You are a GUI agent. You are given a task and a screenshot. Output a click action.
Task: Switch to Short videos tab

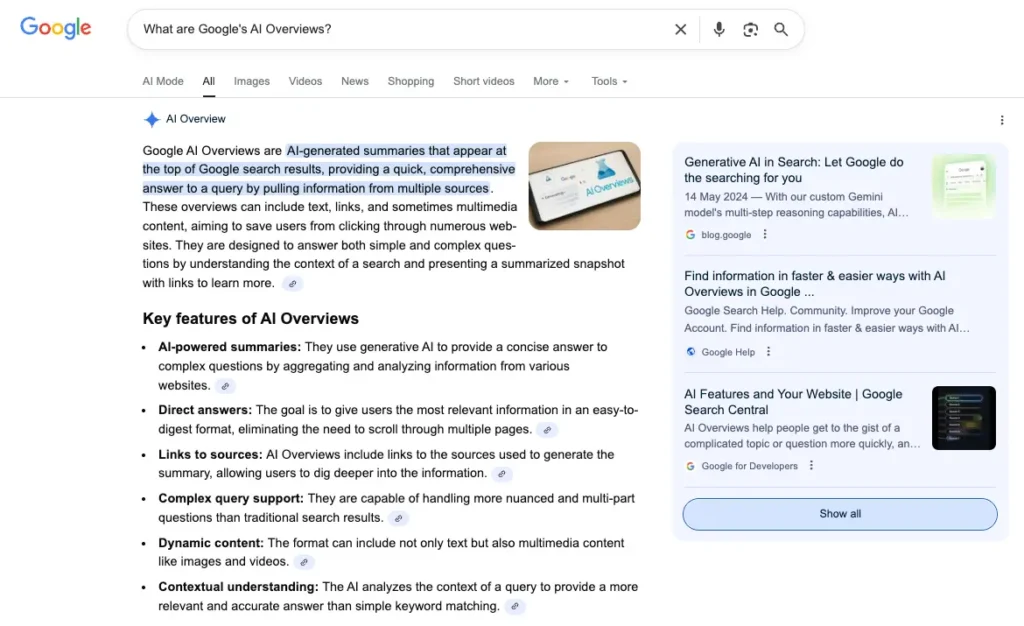coord(484,81)
